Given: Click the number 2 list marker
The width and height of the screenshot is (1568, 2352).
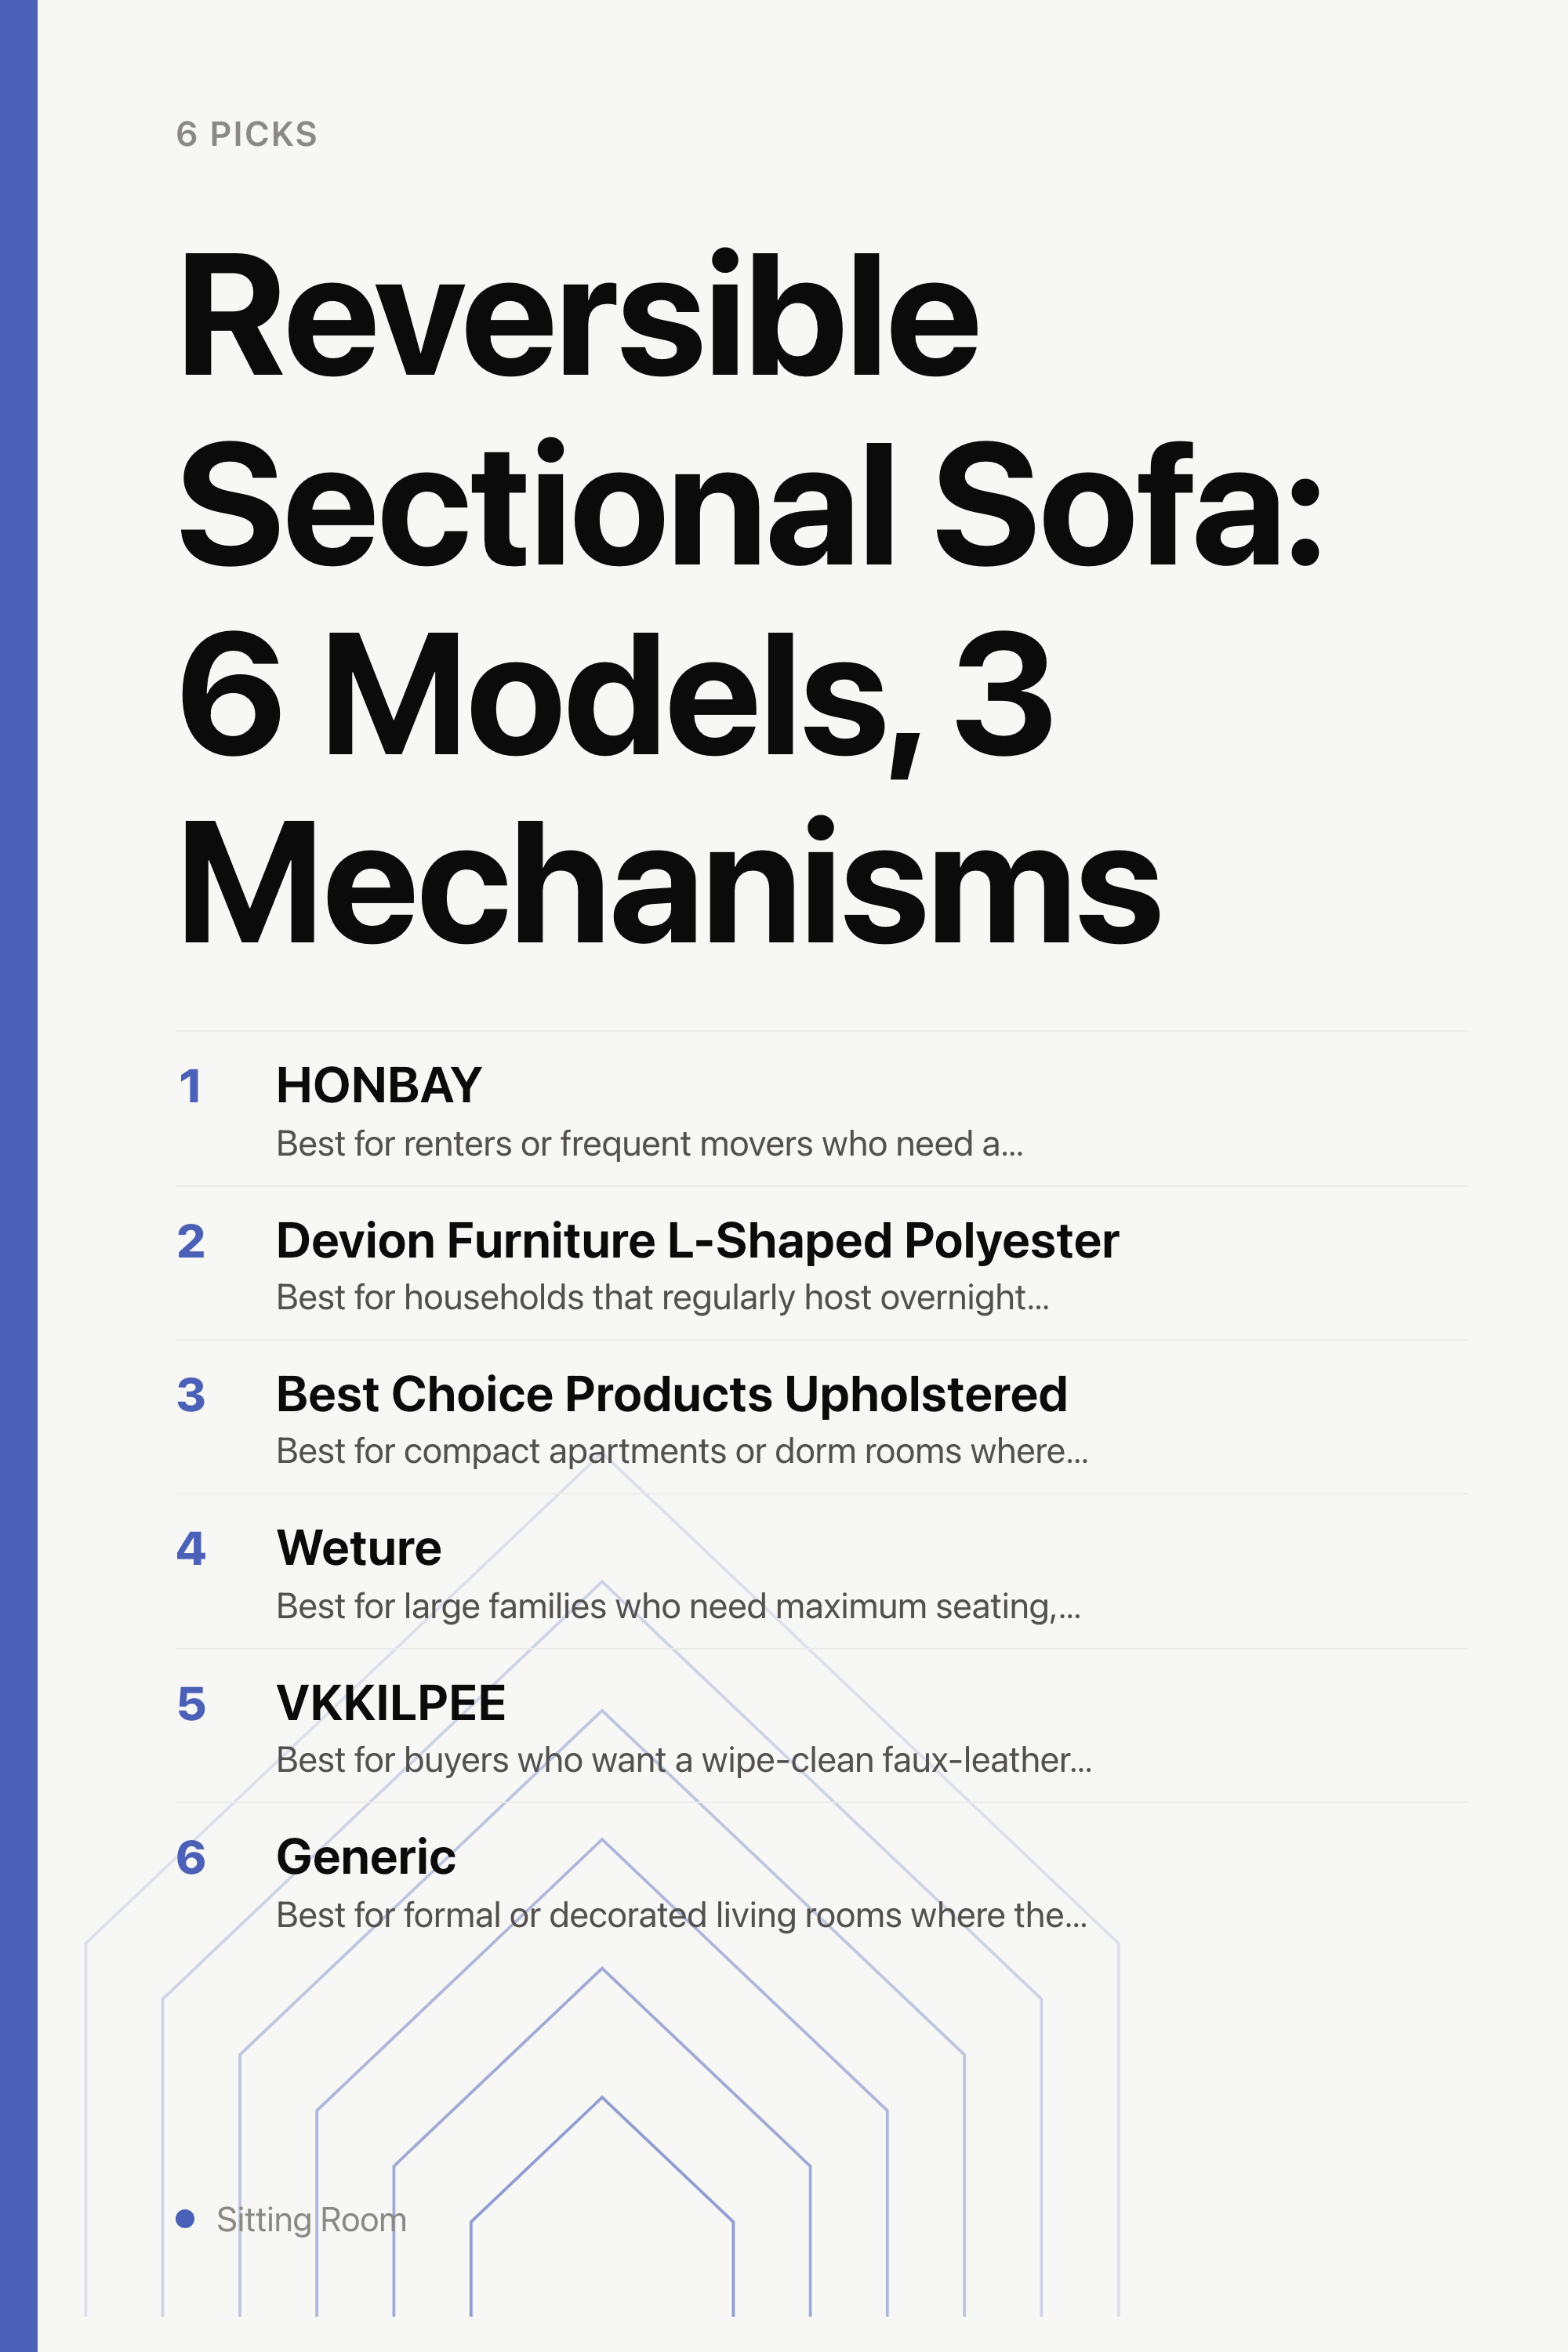Looking at the screenshot, I should click(191, 1241).
